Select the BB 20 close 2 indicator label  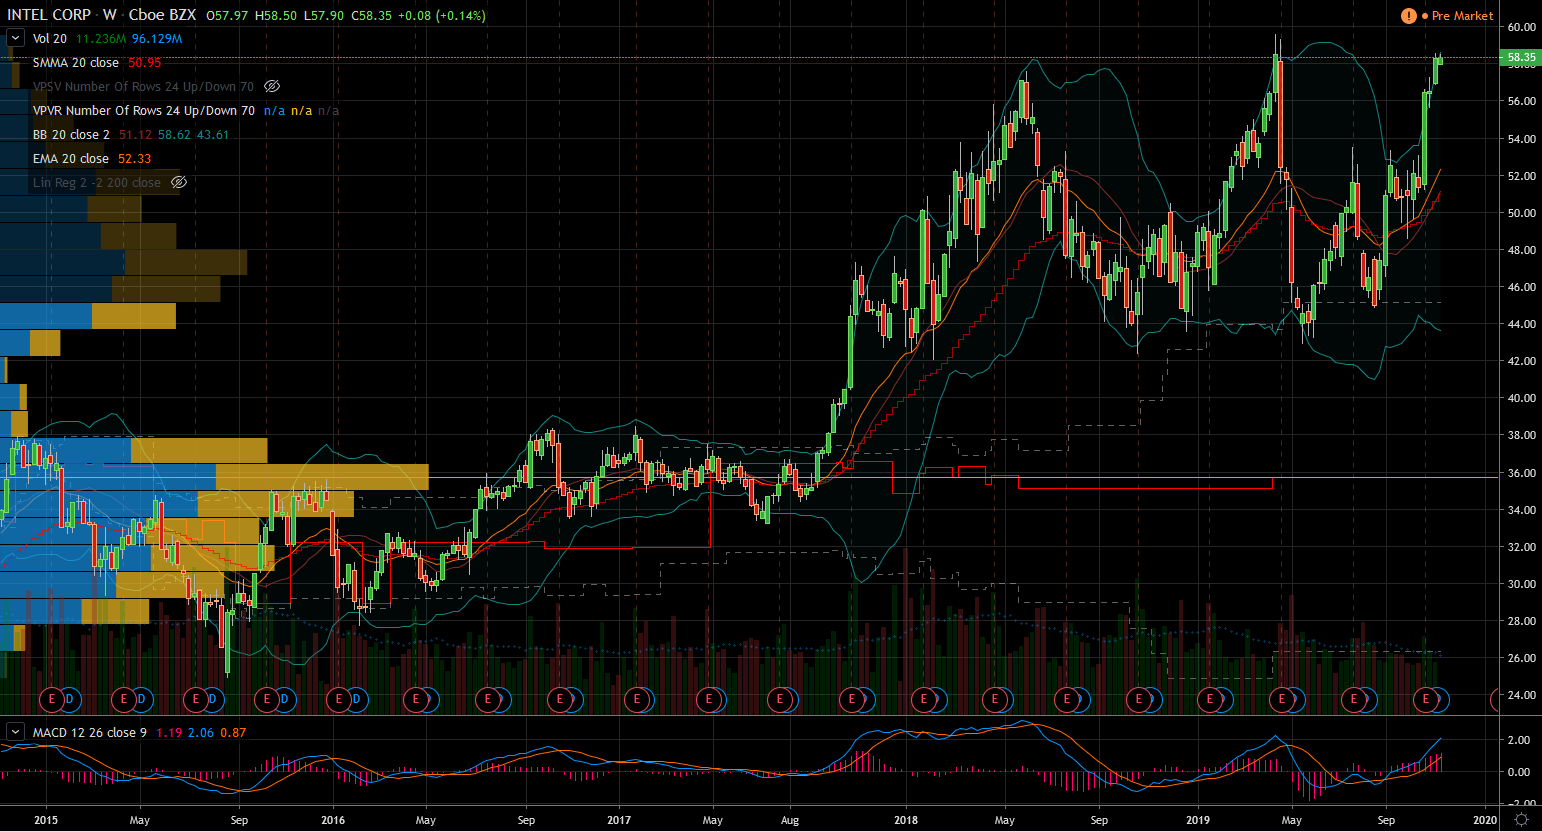point(71,135)
